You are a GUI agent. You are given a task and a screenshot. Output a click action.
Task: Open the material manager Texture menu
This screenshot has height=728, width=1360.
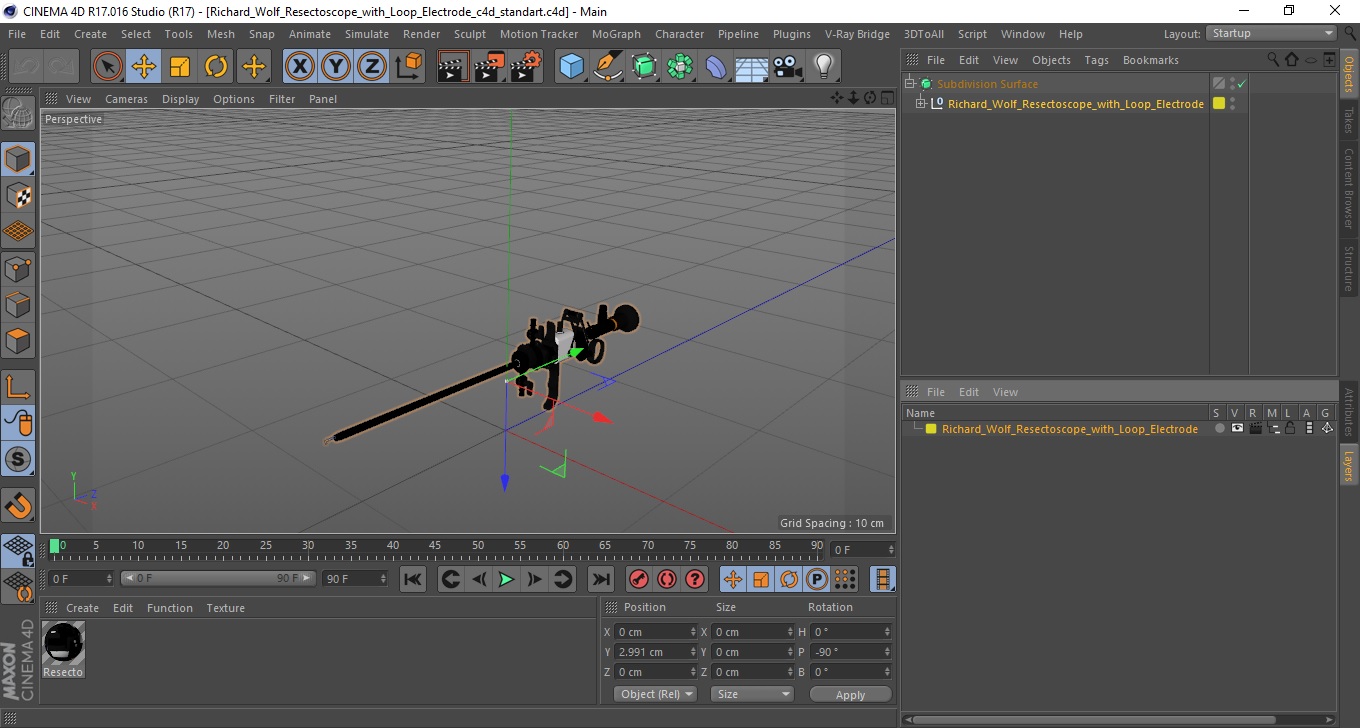225,608
